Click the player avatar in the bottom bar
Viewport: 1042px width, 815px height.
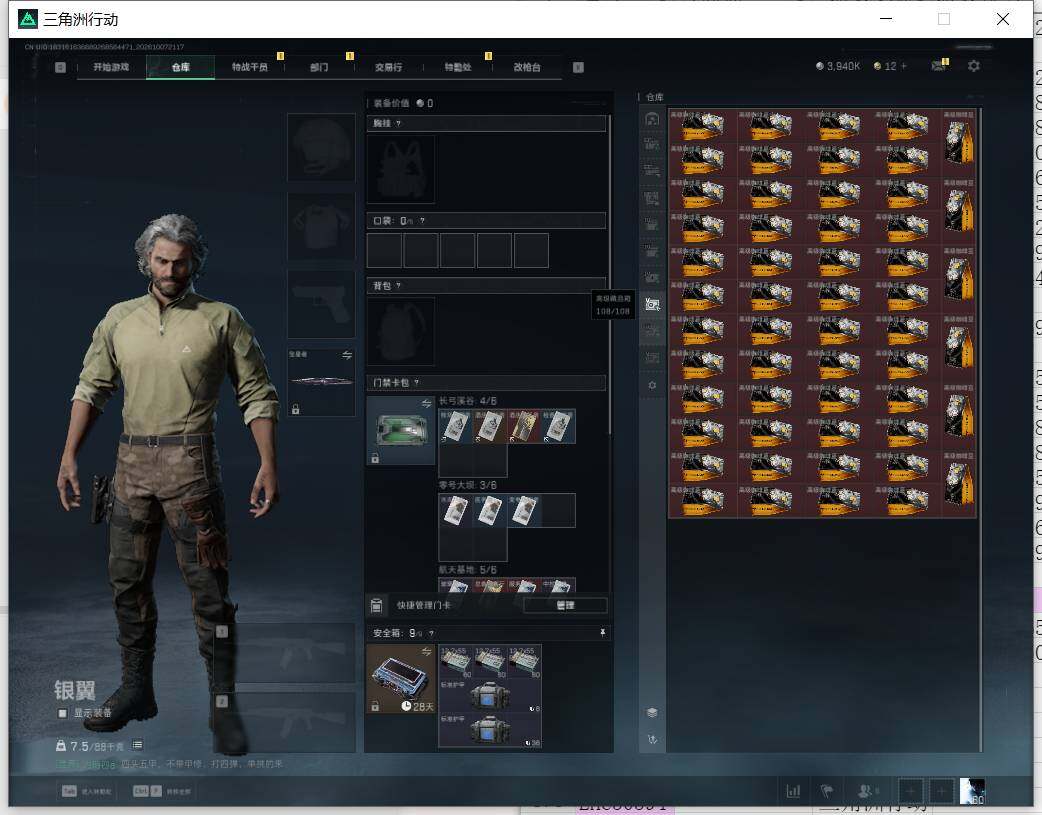click(x=972, y=791)
